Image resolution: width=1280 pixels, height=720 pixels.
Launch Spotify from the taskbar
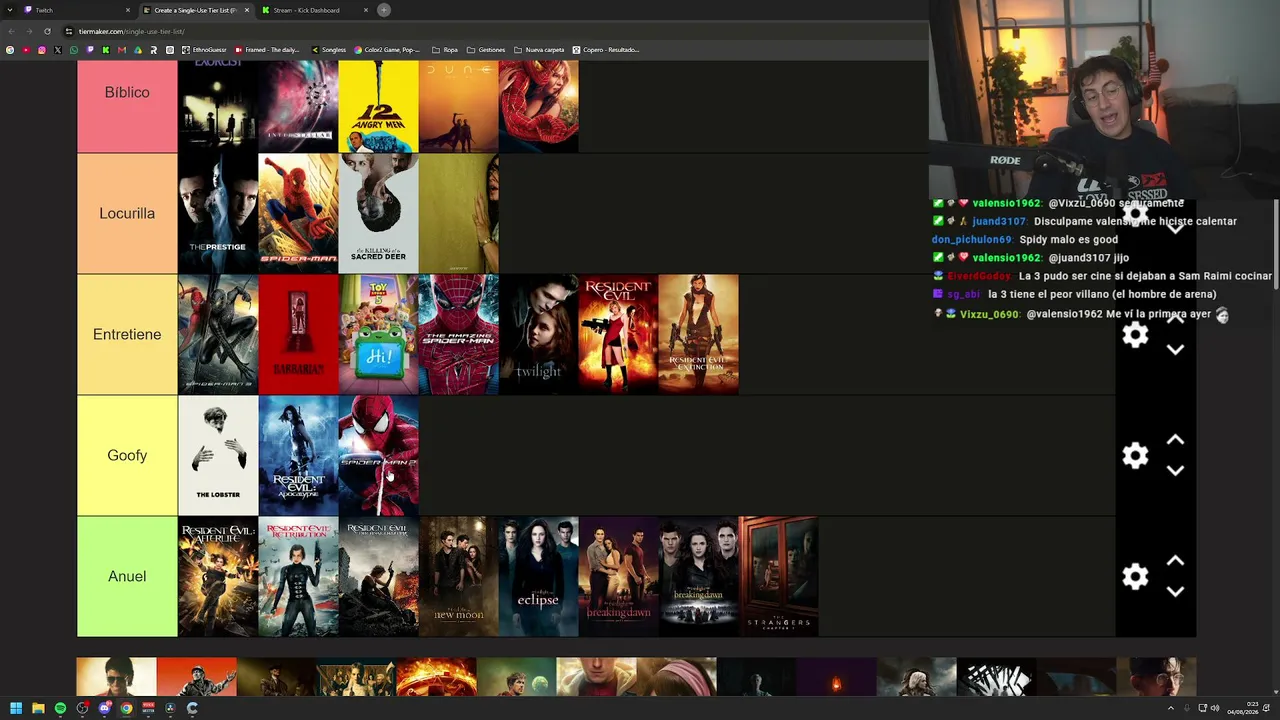[x=60, y=708]
